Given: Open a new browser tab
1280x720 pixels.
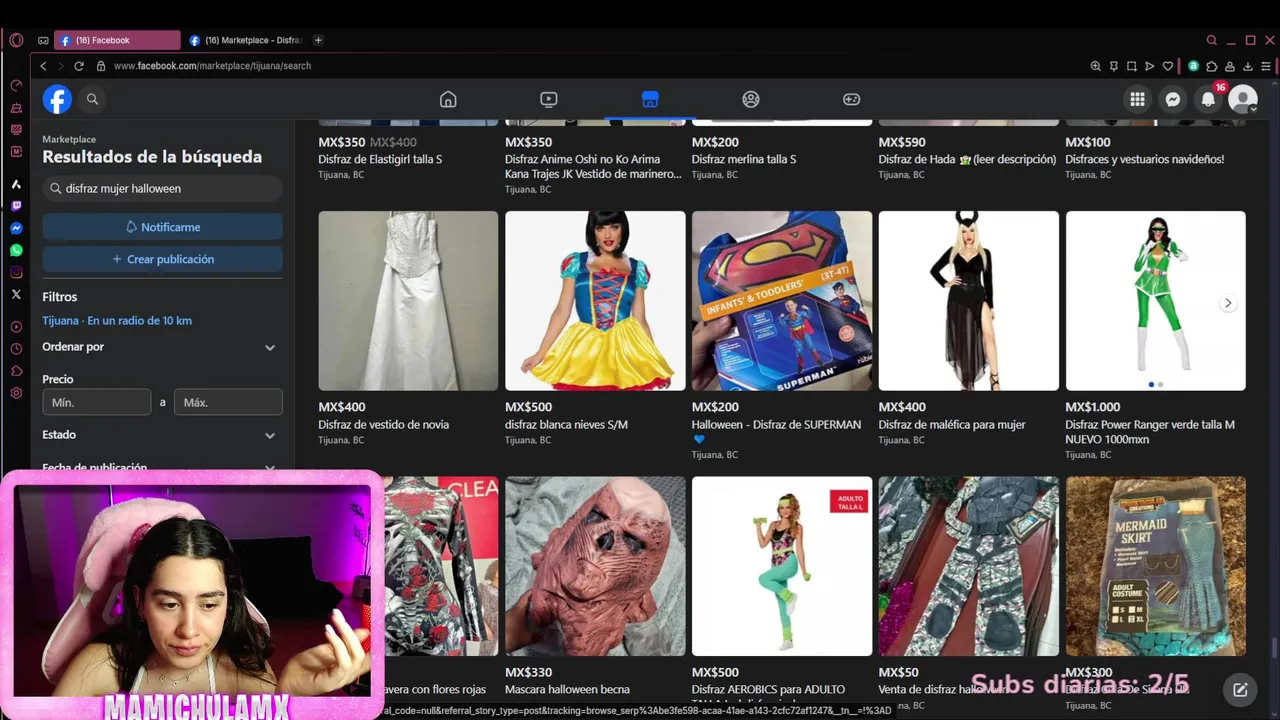Looking at the screenshot, I should (x=318, y=40).
